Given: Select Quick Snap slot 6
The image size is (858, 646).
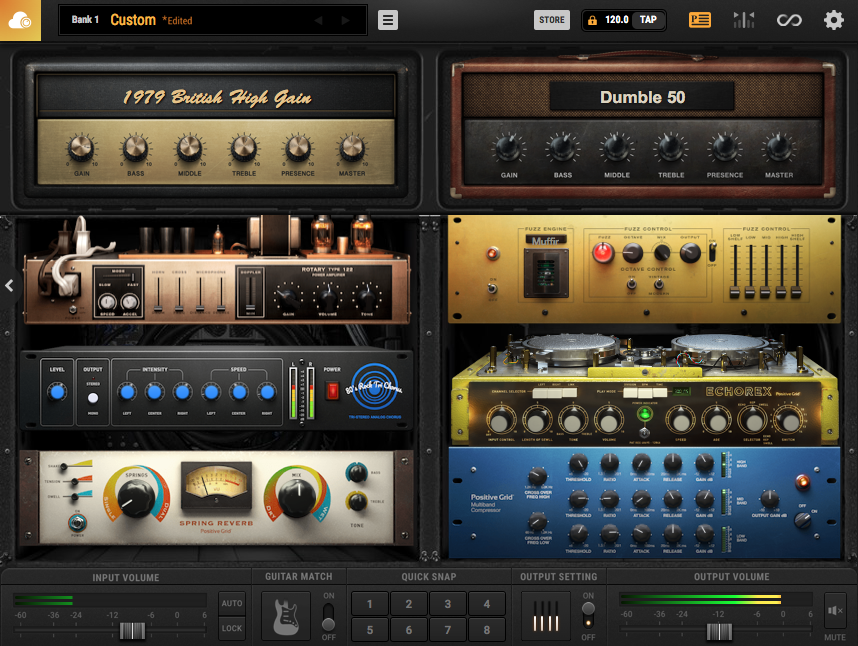Looking at the screenshot, I should tap(409, 630).
